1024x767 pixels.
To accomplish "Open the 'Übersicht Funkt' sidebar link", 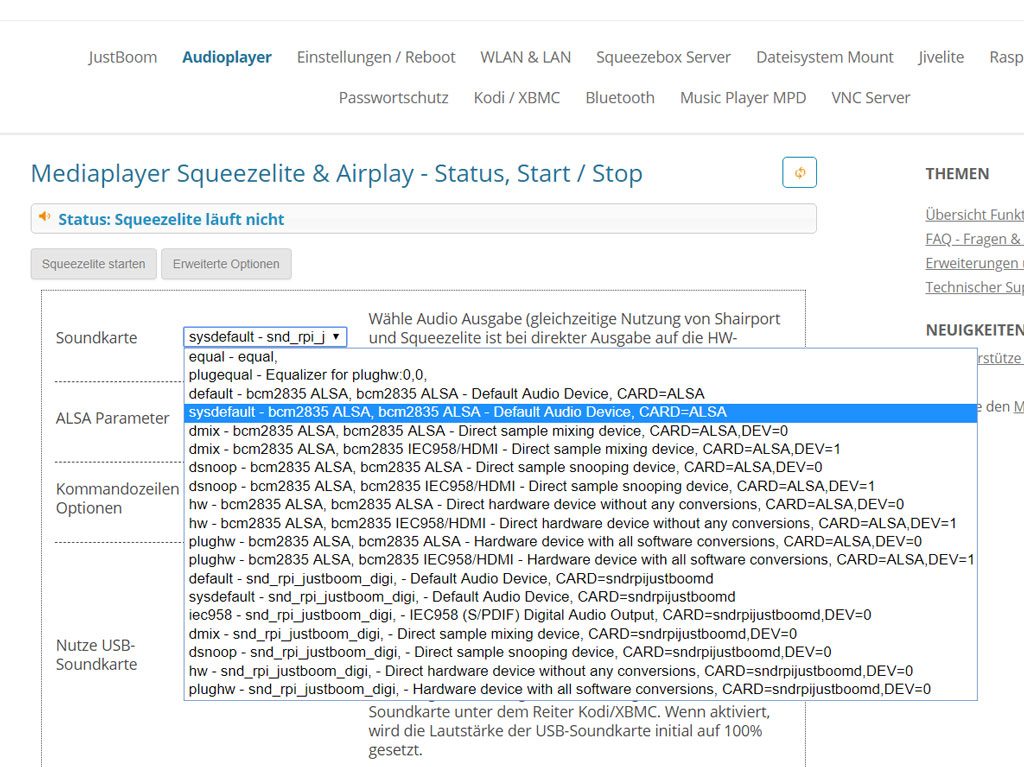I will pos(974,215).
